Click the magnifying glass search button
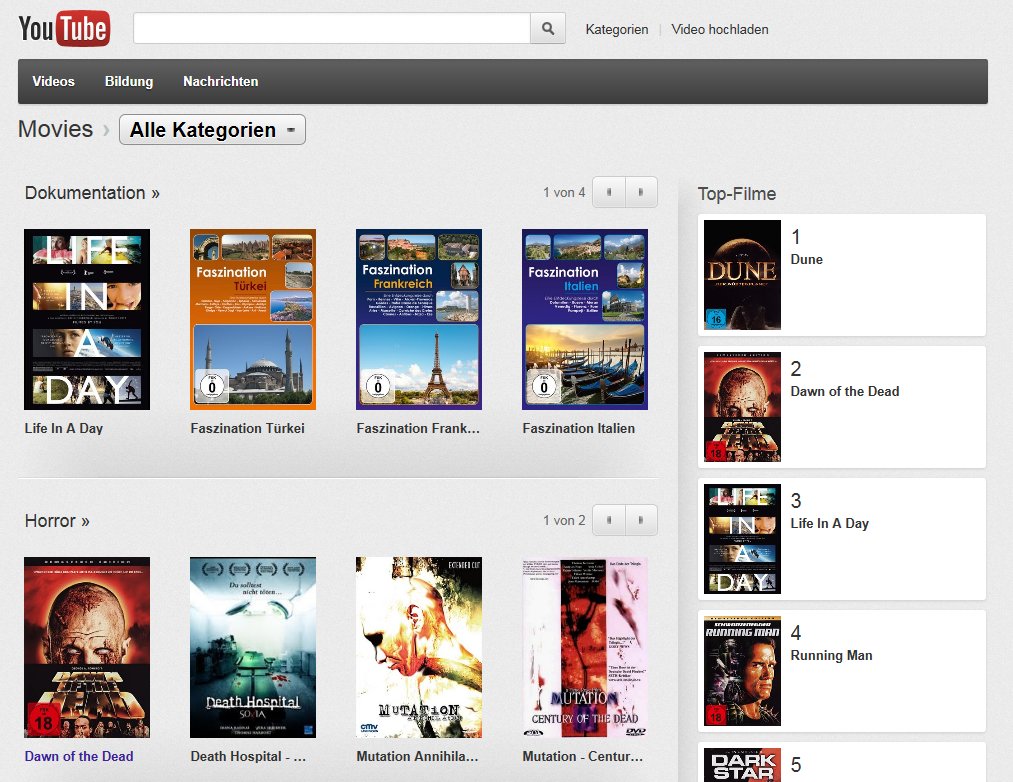 click(x=548, y=28)
